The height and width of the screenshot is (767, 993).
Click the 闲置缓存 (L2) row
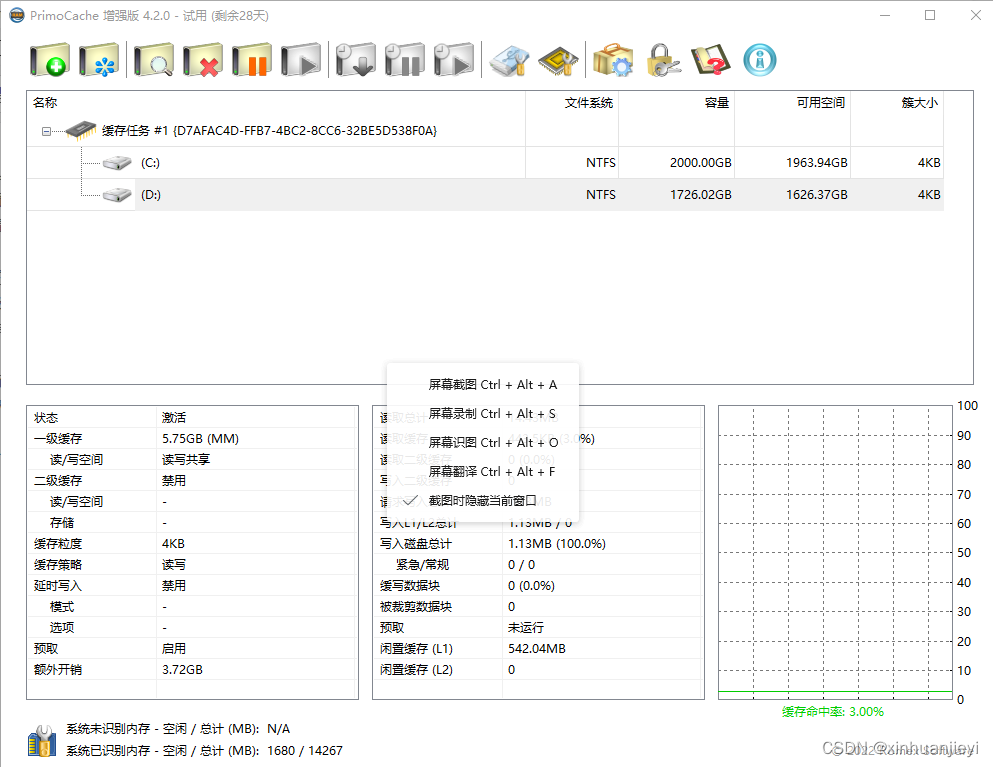[538, 669]
